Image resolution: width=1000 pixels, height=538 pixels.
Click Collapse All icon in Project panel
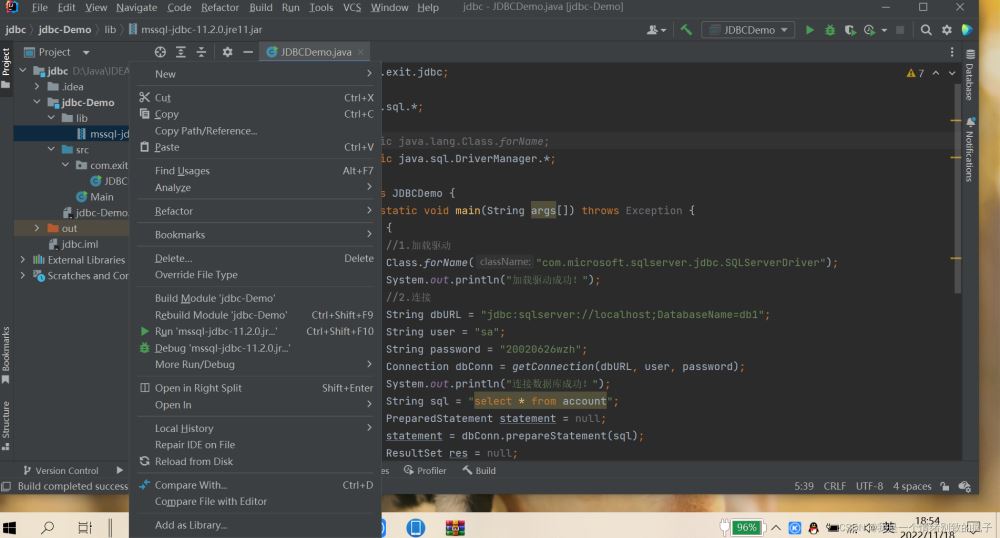tap(201, 52)
